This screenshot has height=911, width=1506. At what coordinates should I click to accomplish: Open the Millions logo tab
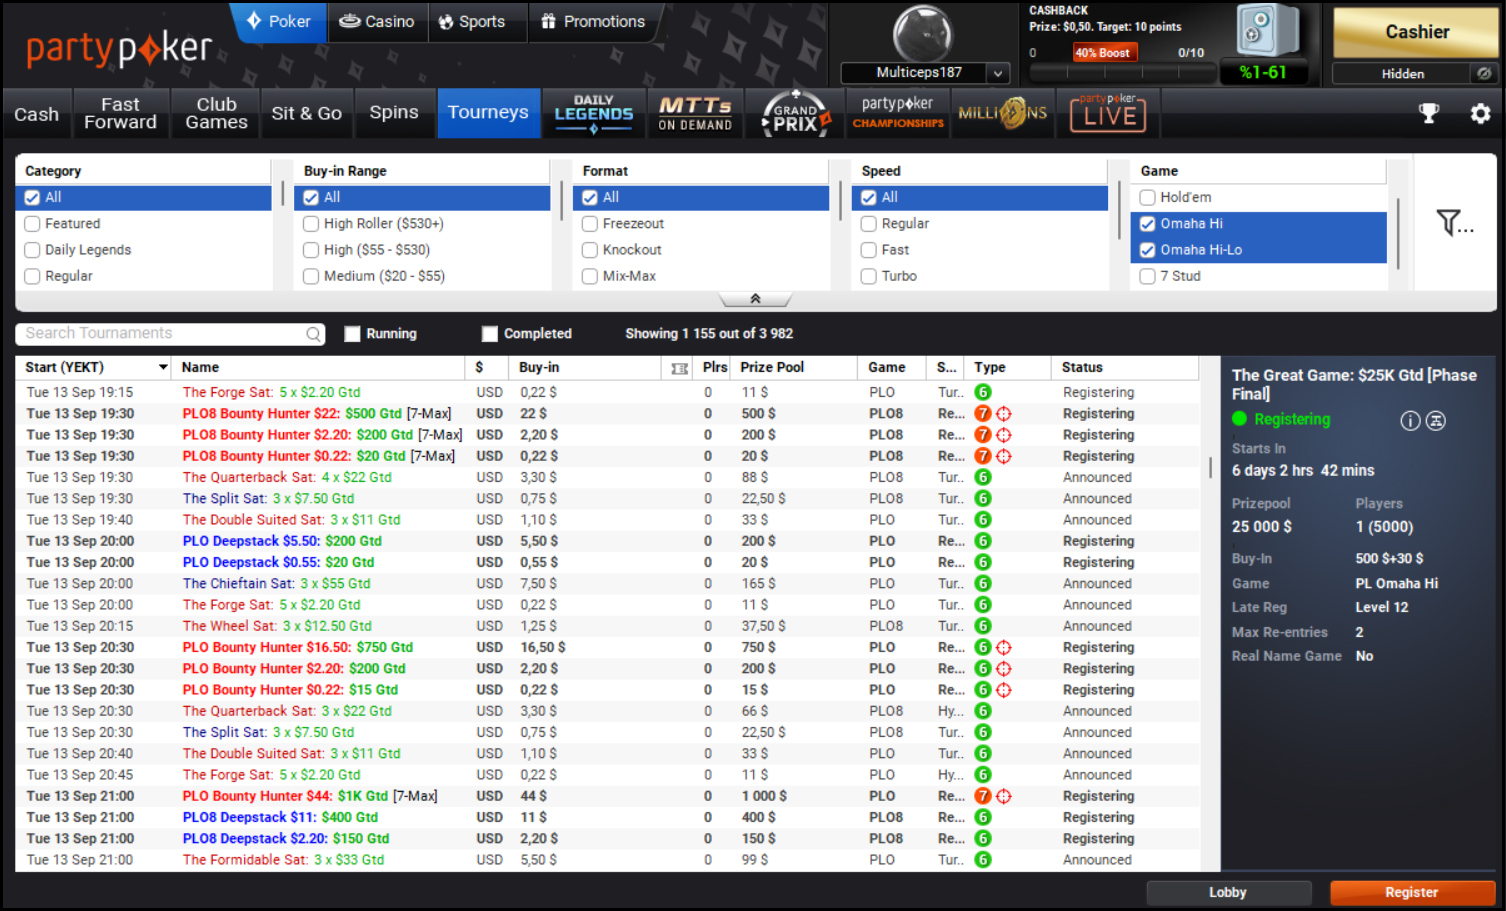coord(1003,113)
